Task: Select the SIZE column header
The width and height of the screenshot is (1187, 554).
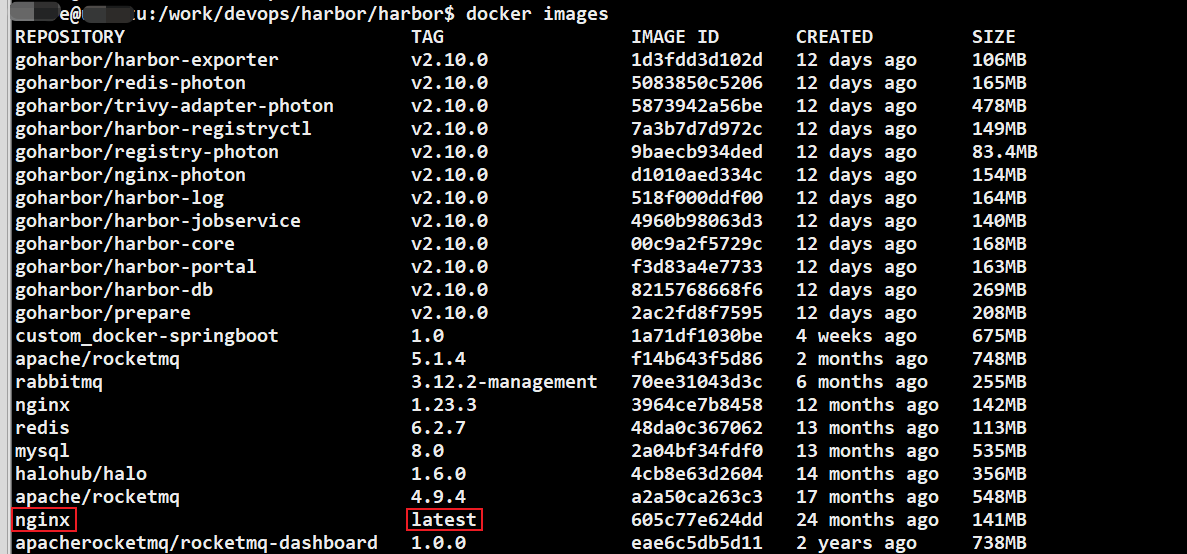Action: click(x=994, y=37)
